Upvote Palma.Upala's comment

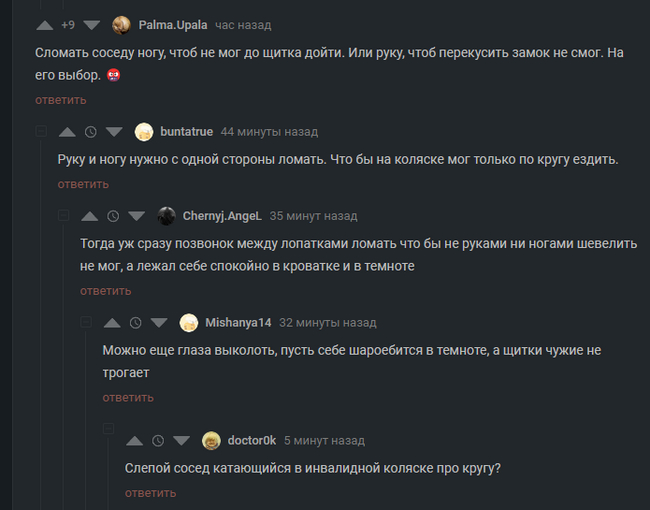coord(44,25)
